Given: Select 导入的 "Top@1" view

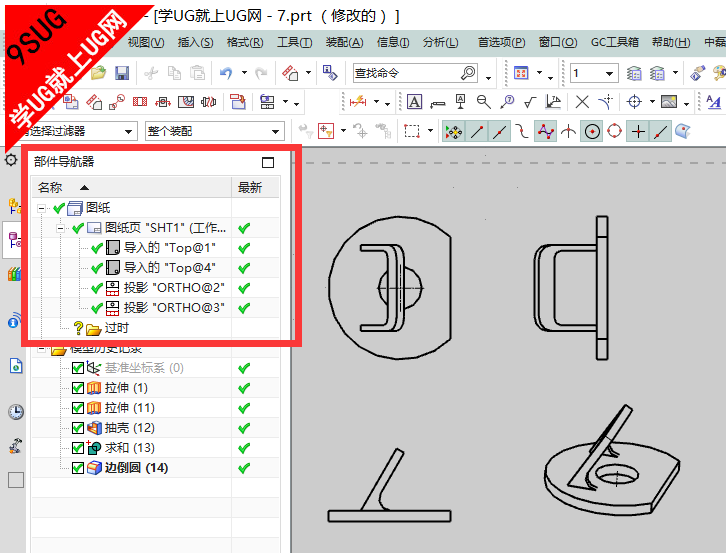Looking at the screenshot, I should (169, 248).
